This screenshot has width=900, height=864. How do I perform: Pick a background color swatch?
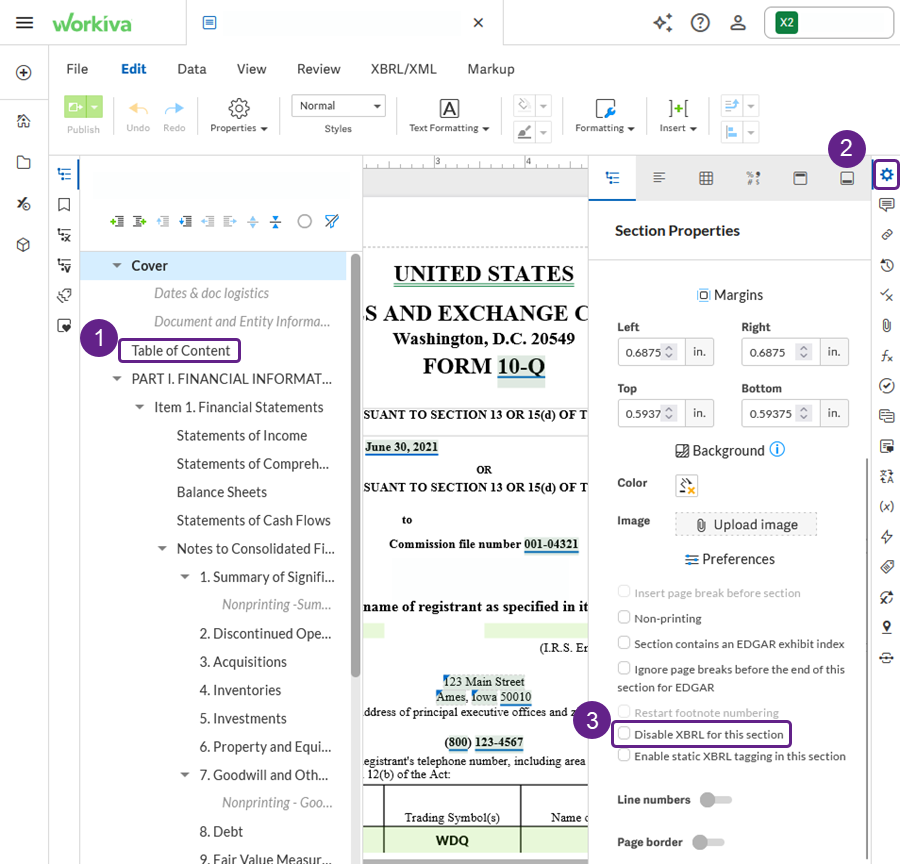tap(686, 486)
